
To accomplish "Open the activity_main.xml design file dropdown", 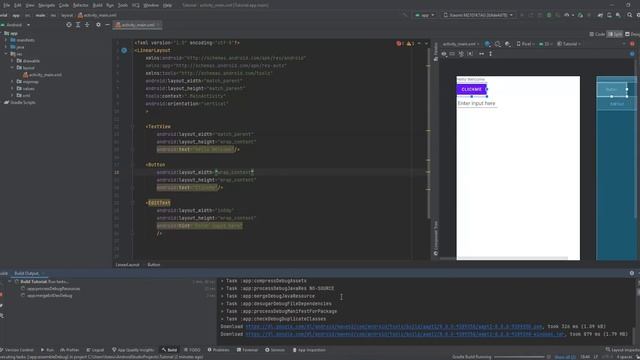I will pyautogui.click(x=461, y=44).
